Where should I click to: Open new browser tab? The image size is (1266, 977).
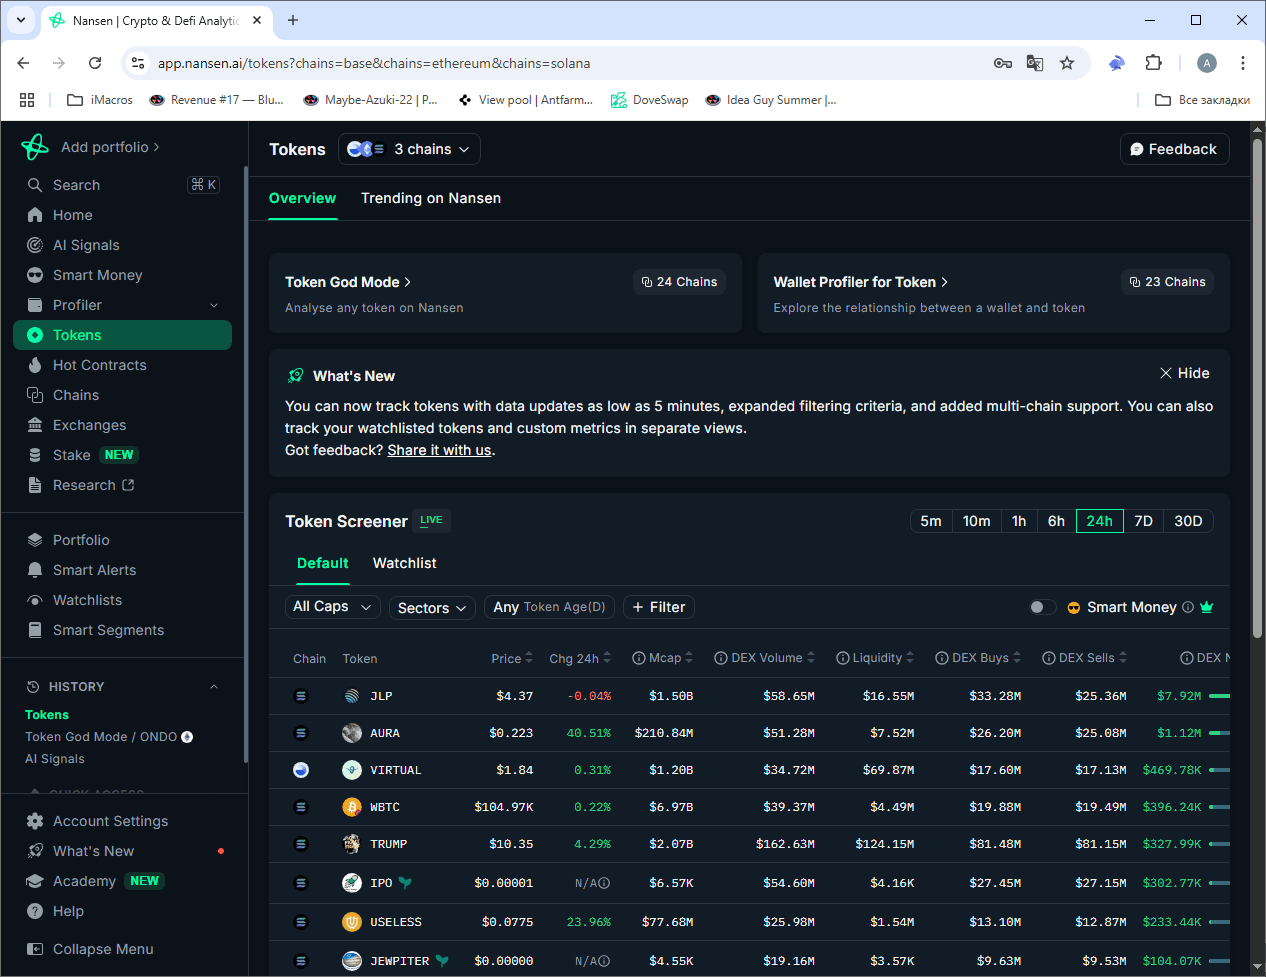(x=293, y=20)
